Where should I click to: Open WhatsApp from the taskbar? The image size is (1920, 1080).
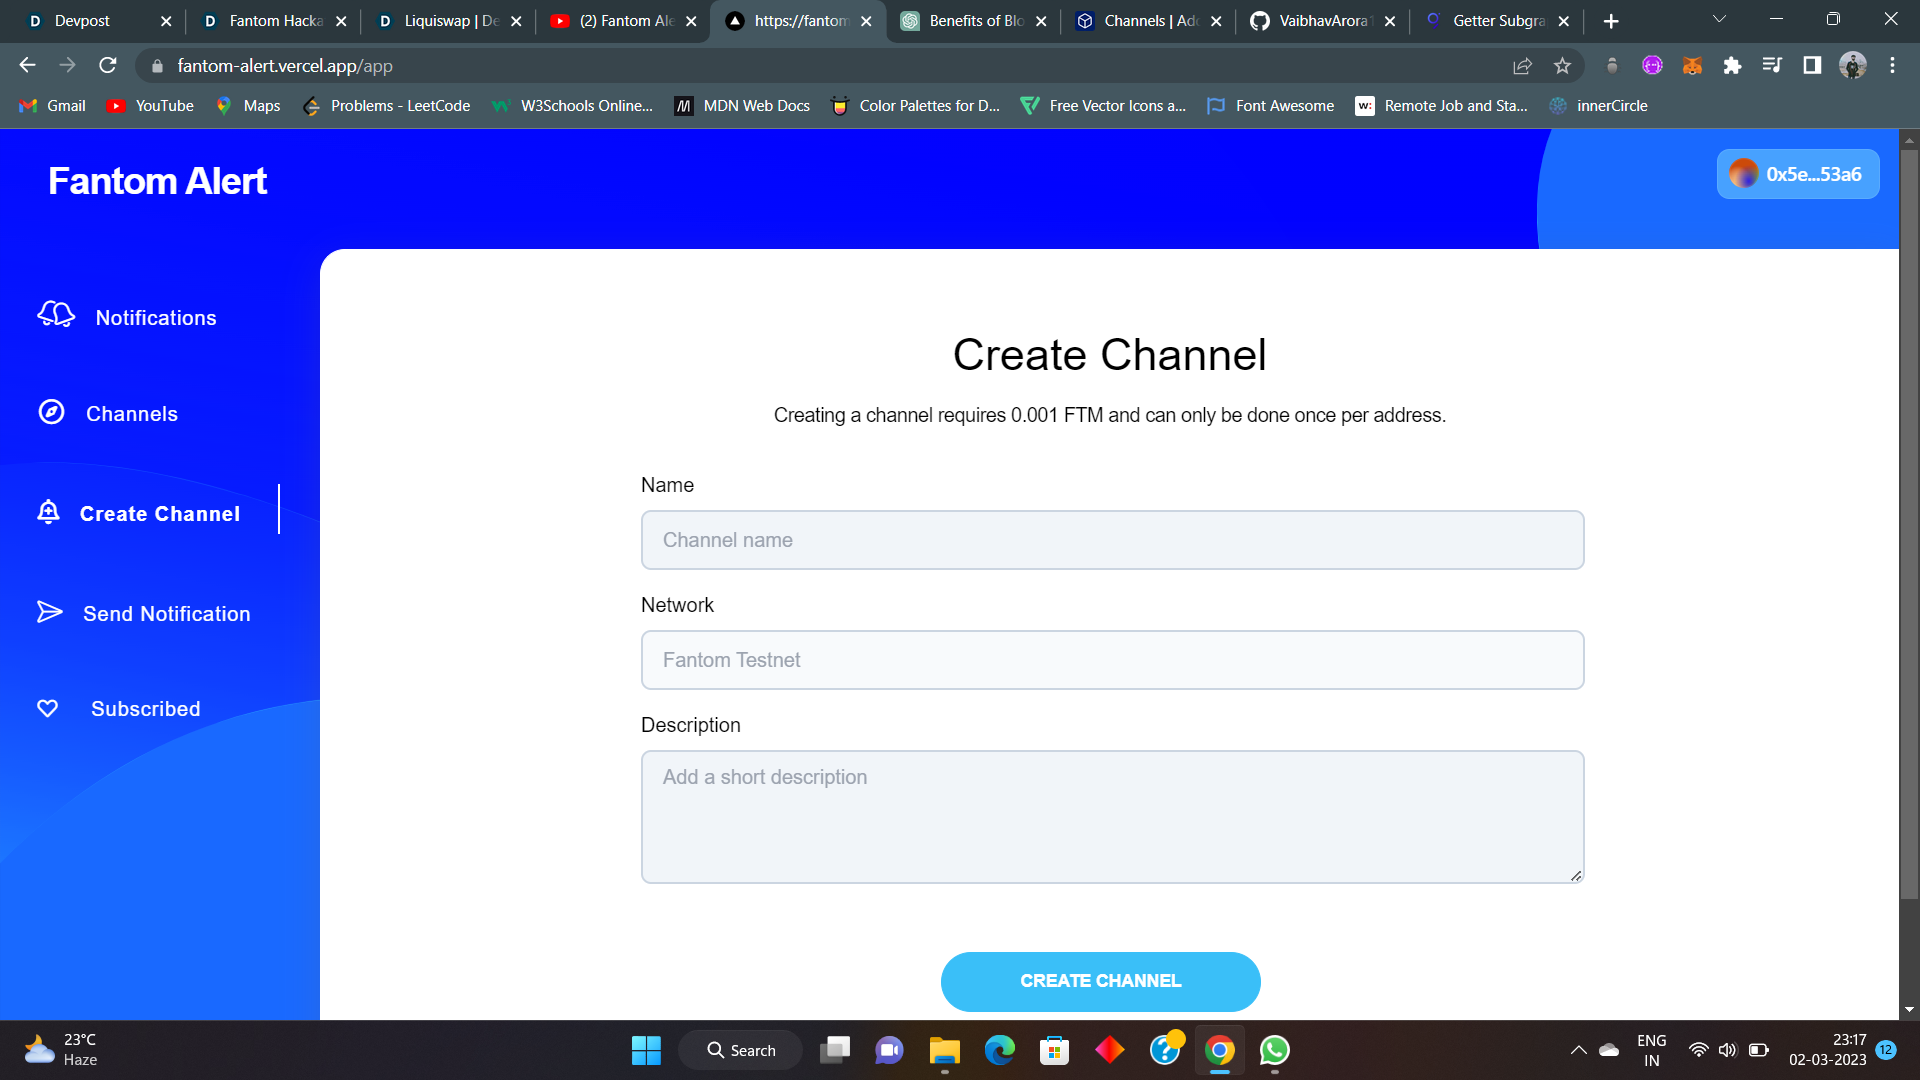coord(1274,1050)
